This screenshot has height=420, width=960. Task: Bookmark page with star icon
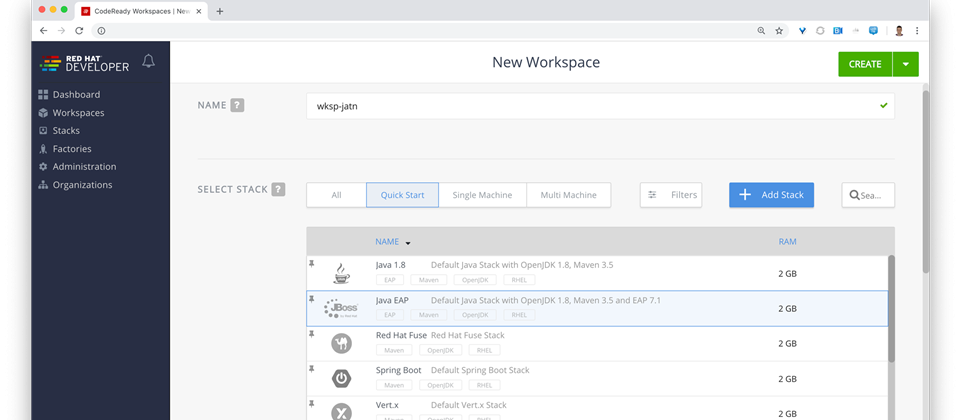pyautogui.click(x=779, y=31)
